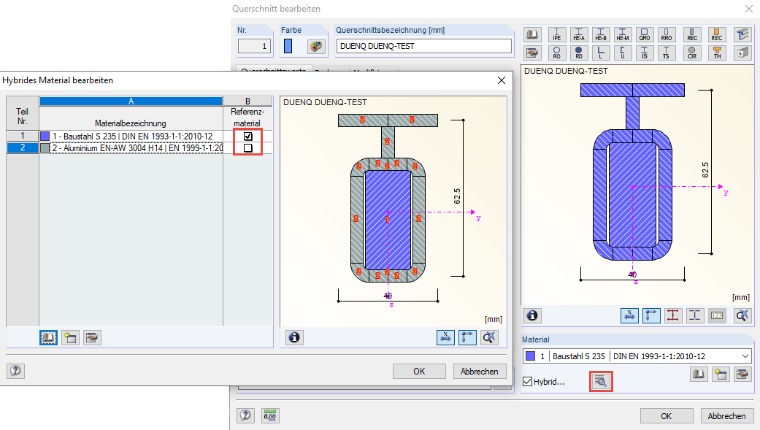Reset zoom in hybrid dialog preview
760x430 pixels.
pos(489,337)
